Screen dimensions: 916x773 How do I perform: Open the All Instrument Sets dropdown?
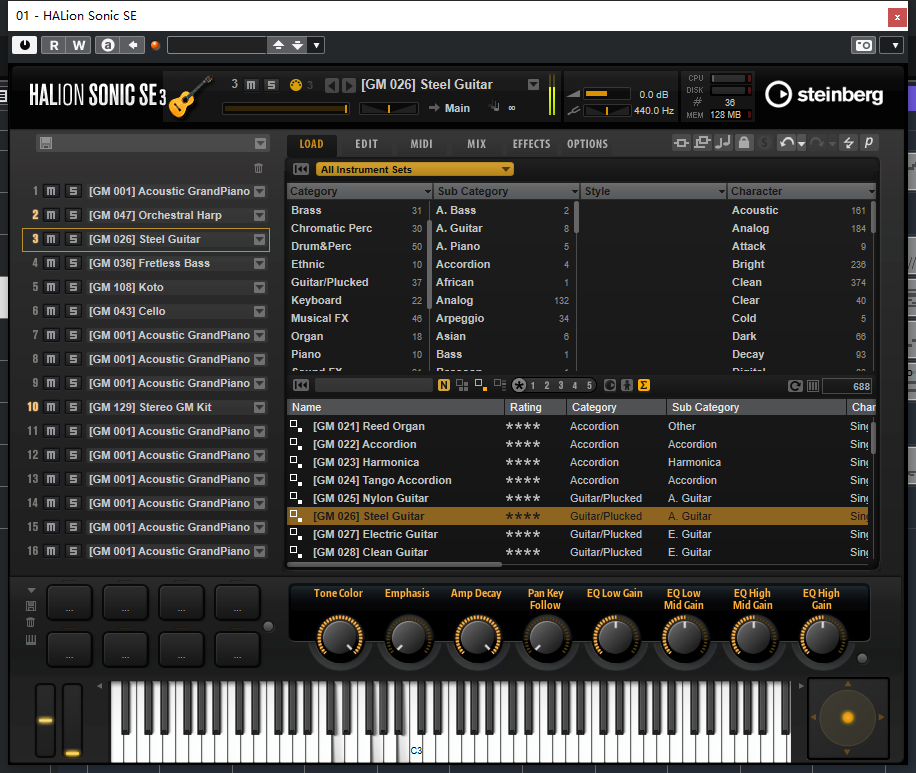coord(414,169)
